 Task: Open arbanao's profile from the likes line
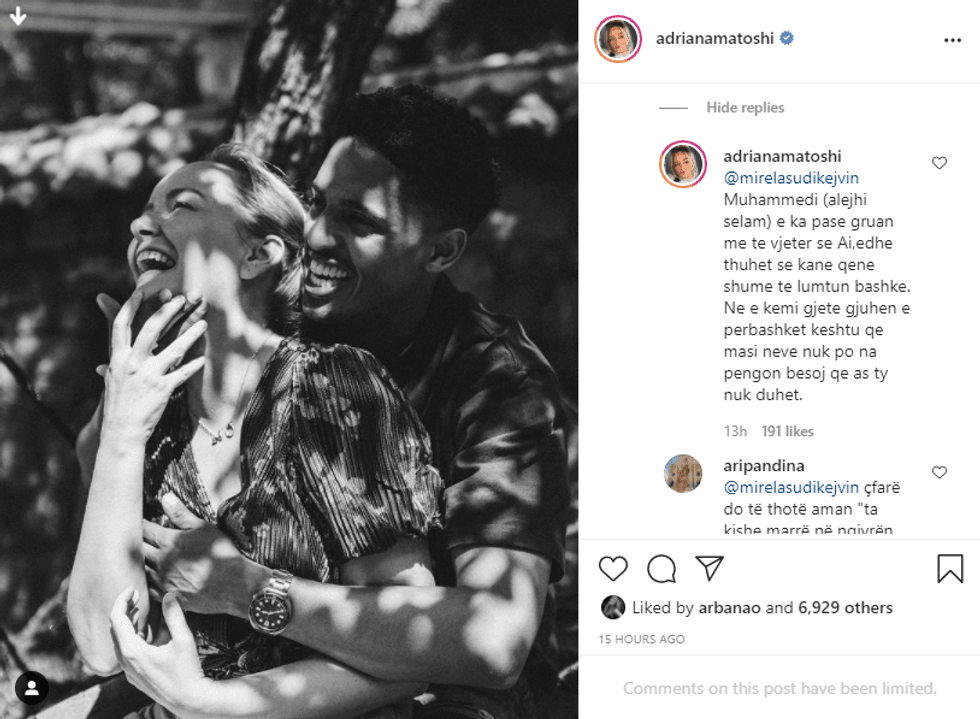click(x=729, y=607)
